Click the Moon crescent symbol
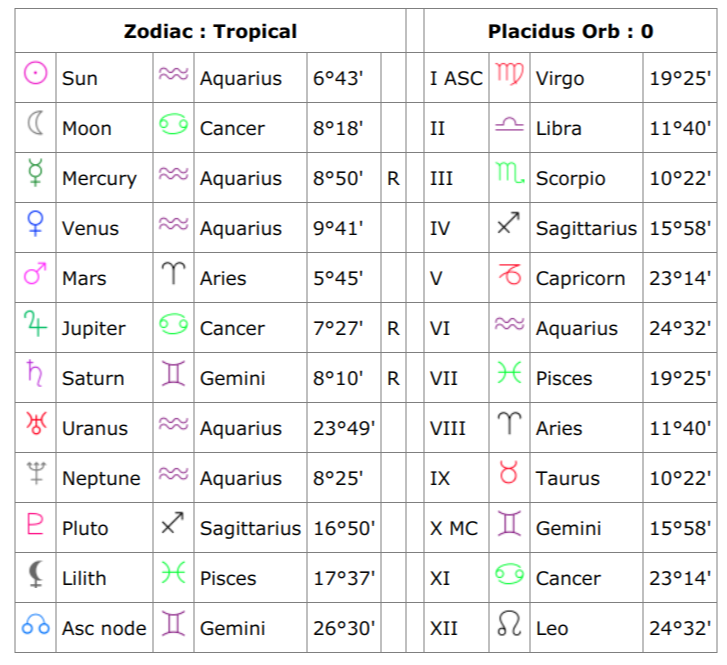The image size is (727, 665). pyautogui.click(x=36, y=123)
